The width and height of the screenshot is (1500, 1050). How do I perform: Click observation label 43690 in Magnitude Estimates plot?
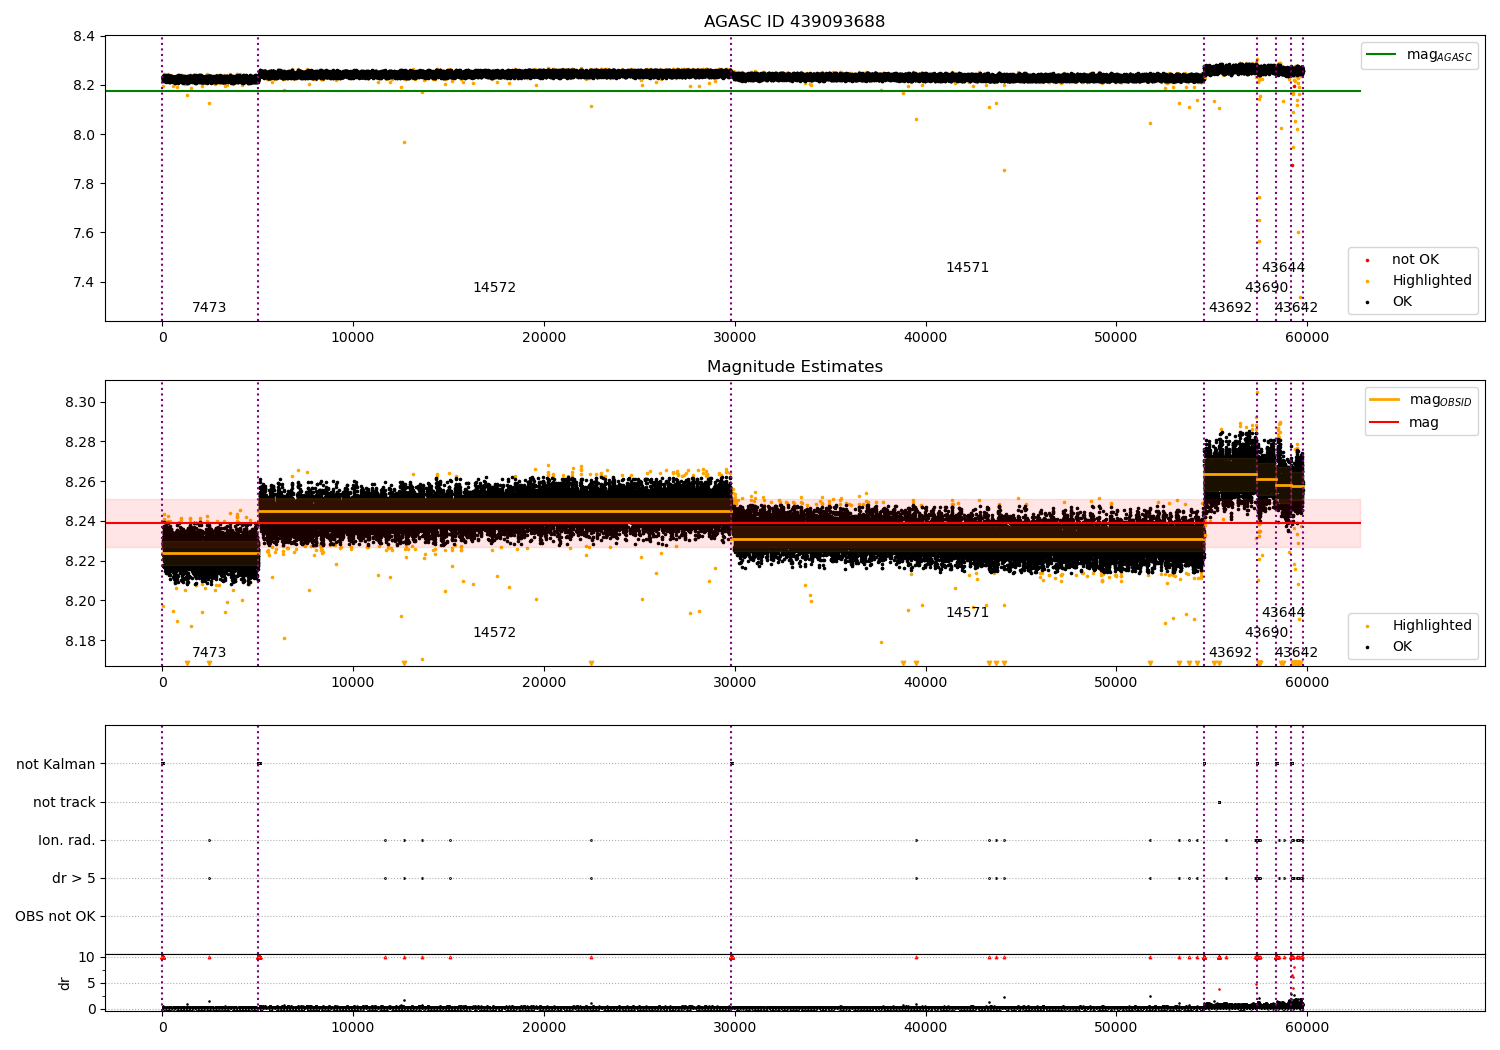pyautogui.click(x=1266, y=633)
